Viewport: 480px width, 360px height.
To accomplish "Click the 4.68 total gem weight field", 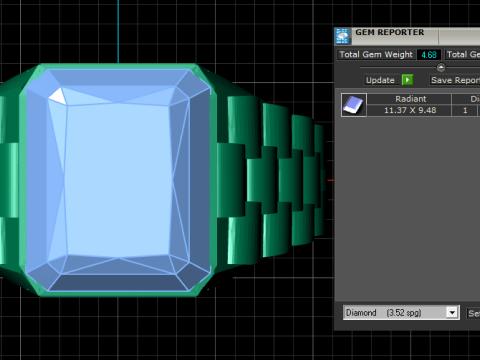I will coord(429,55).
